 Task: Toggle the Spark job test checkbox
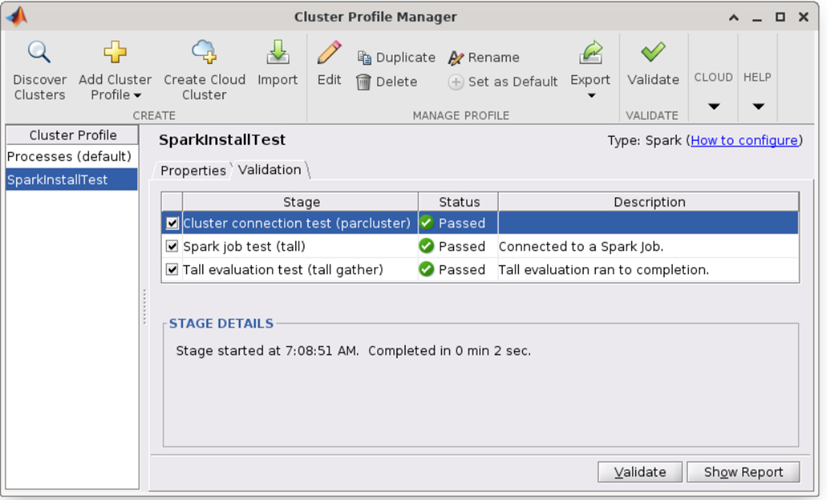tap(173, 246)
